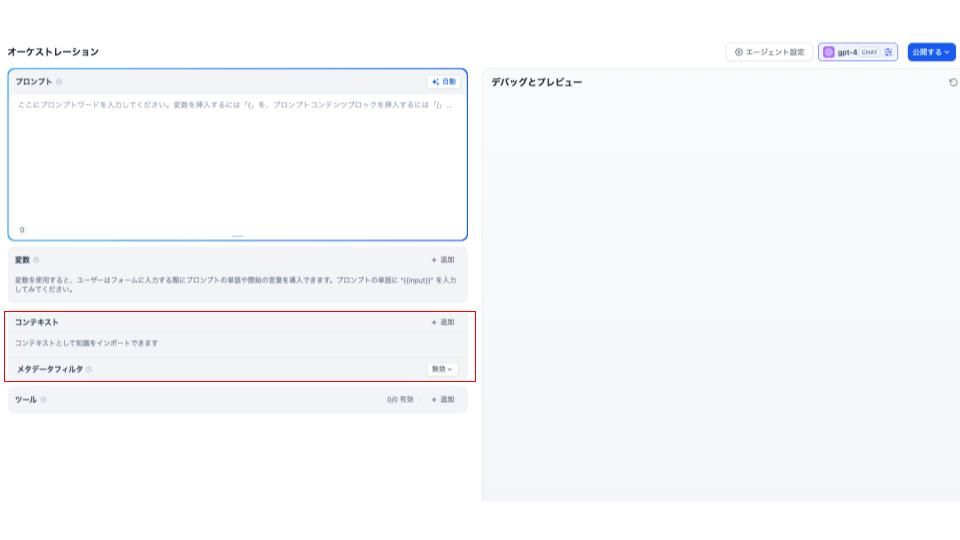This screenshot has width=960, height=540.
Task: Click the prompt box resize handle
Action: point(237,236)
